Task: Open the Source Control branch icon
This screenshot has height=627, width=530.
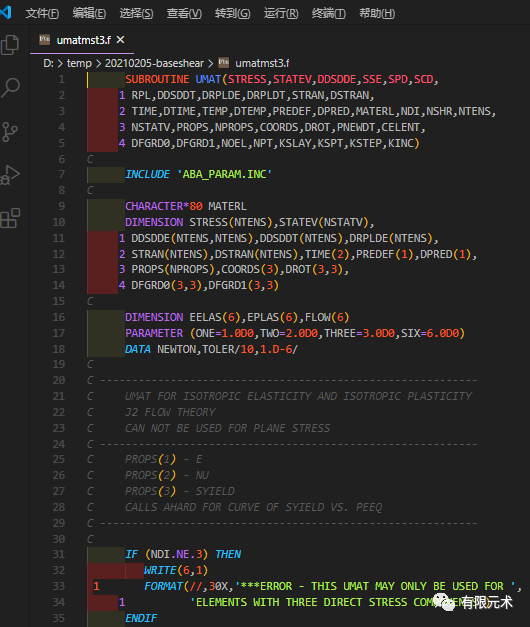Action: click(x=9, y=132)
